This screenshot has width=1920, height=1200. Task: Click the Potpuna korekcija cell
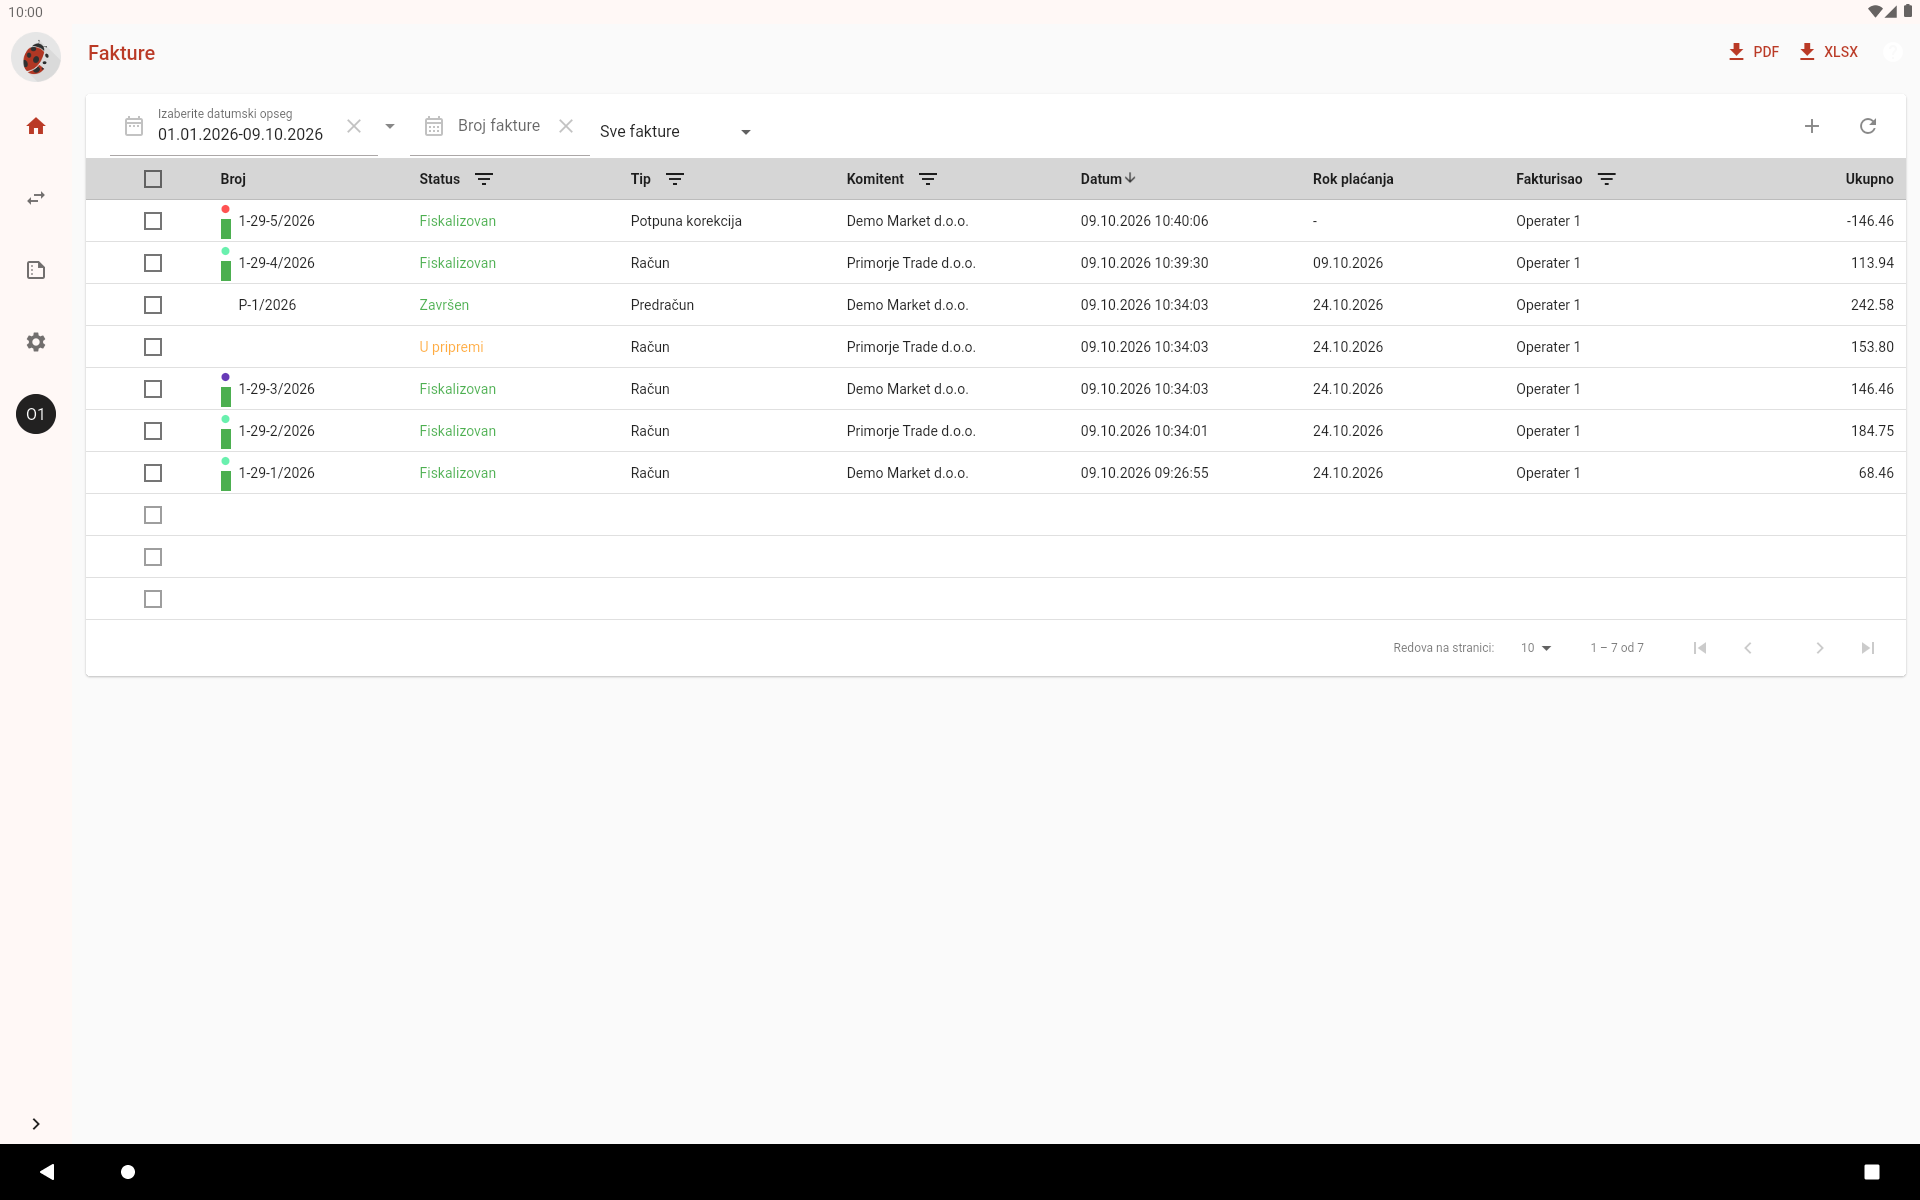pyautogui.click(x=686, y=221)
